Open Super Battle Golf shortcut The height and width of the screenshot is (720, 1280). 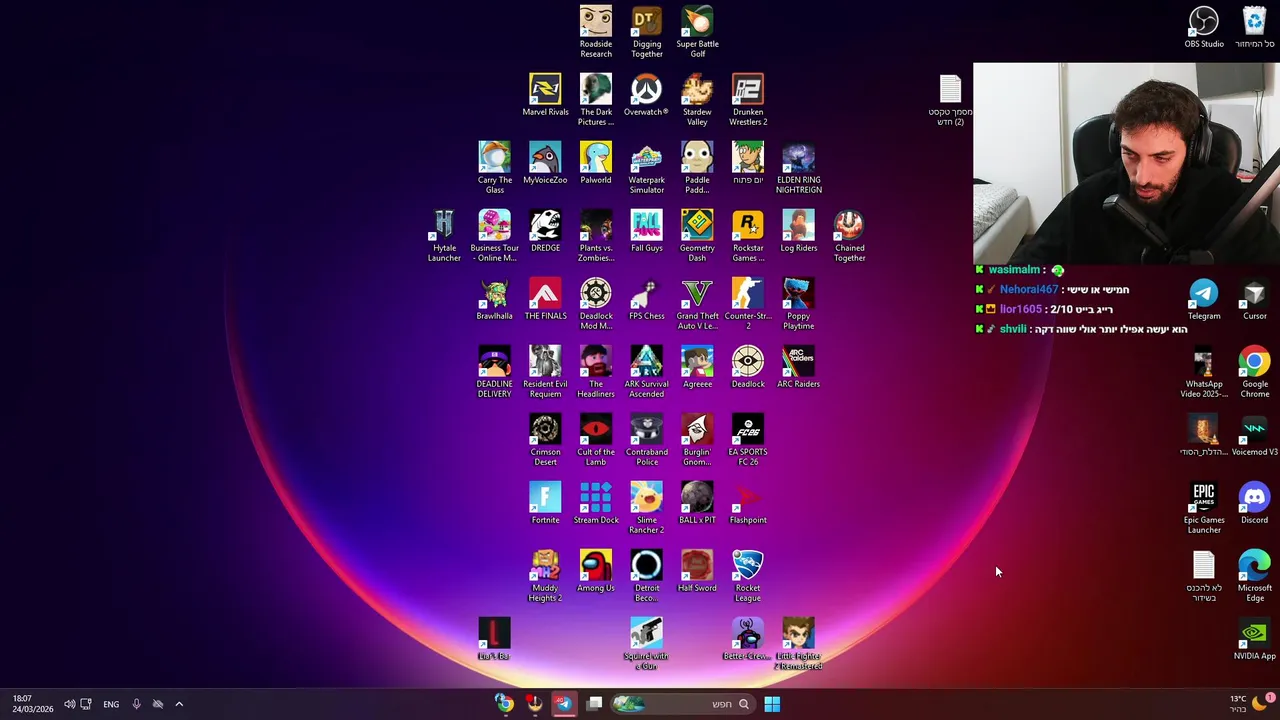tap(697, 32)
